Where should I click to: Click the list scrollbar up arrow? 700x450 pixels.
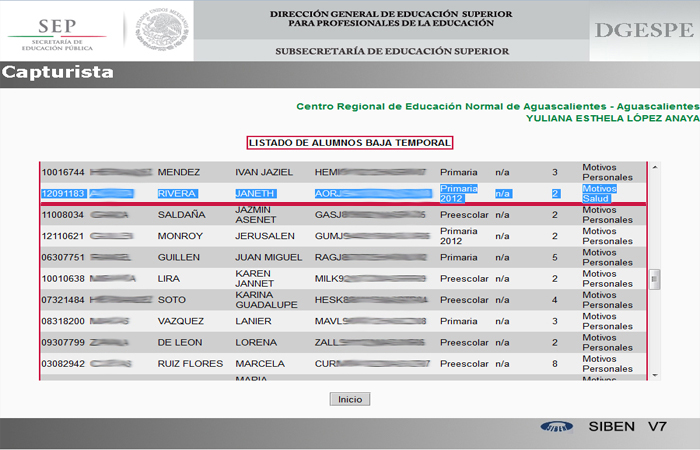654,167
